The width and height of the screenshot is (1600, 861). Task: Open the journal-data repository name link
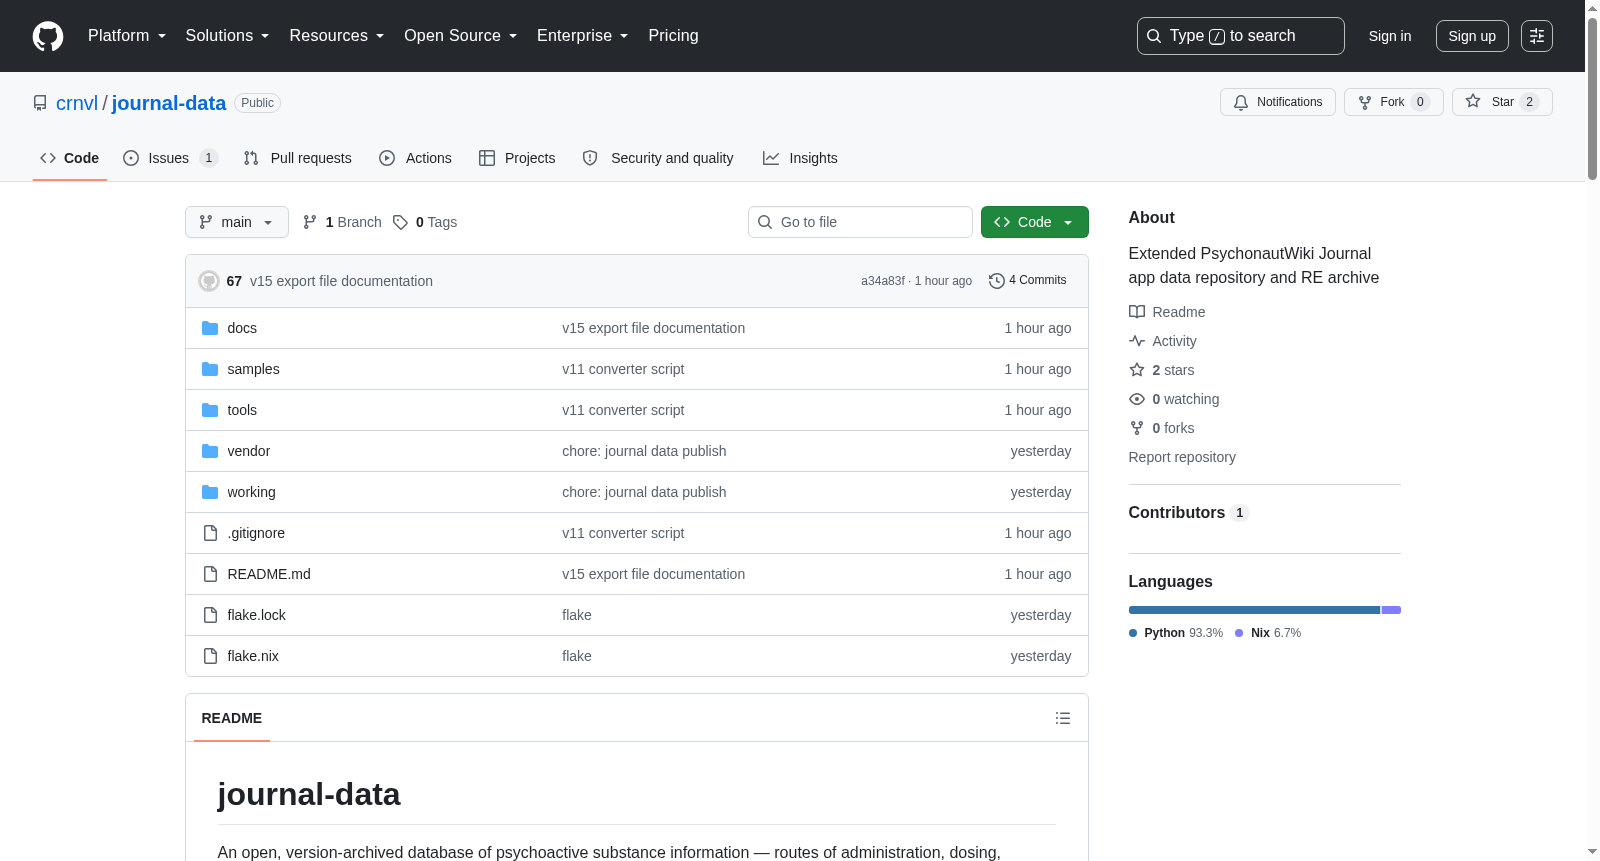[169, 103]
